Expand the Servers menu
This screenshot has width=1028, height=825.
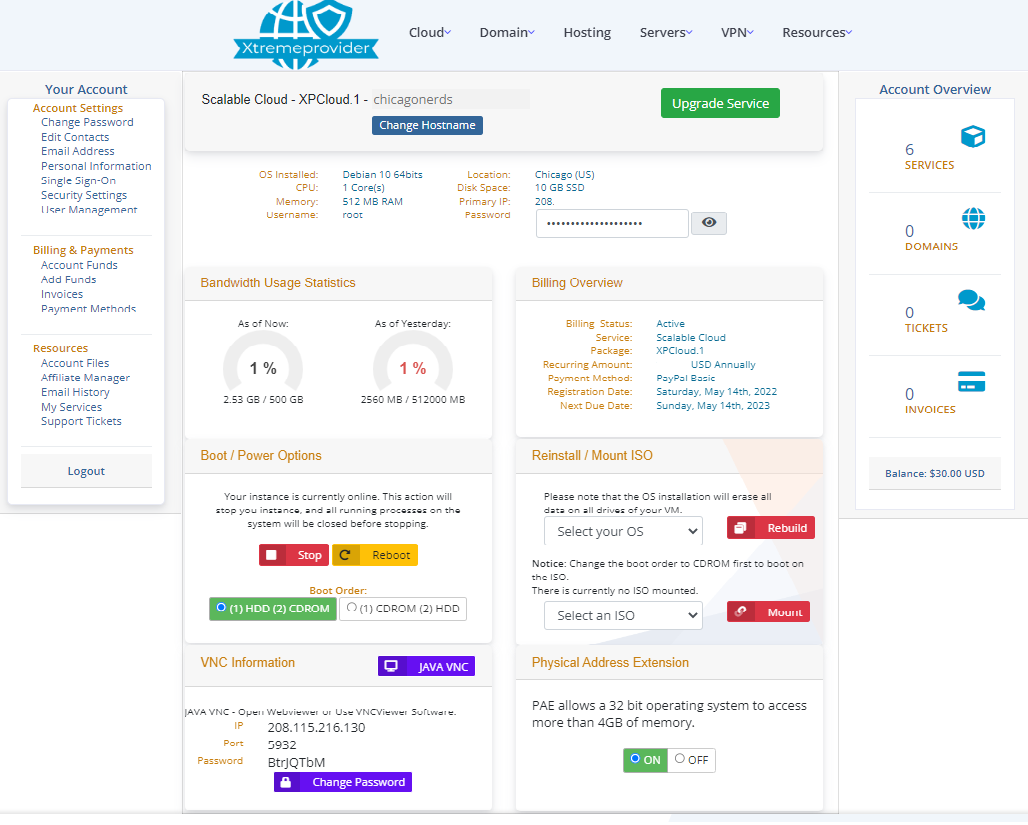[666, 32]
